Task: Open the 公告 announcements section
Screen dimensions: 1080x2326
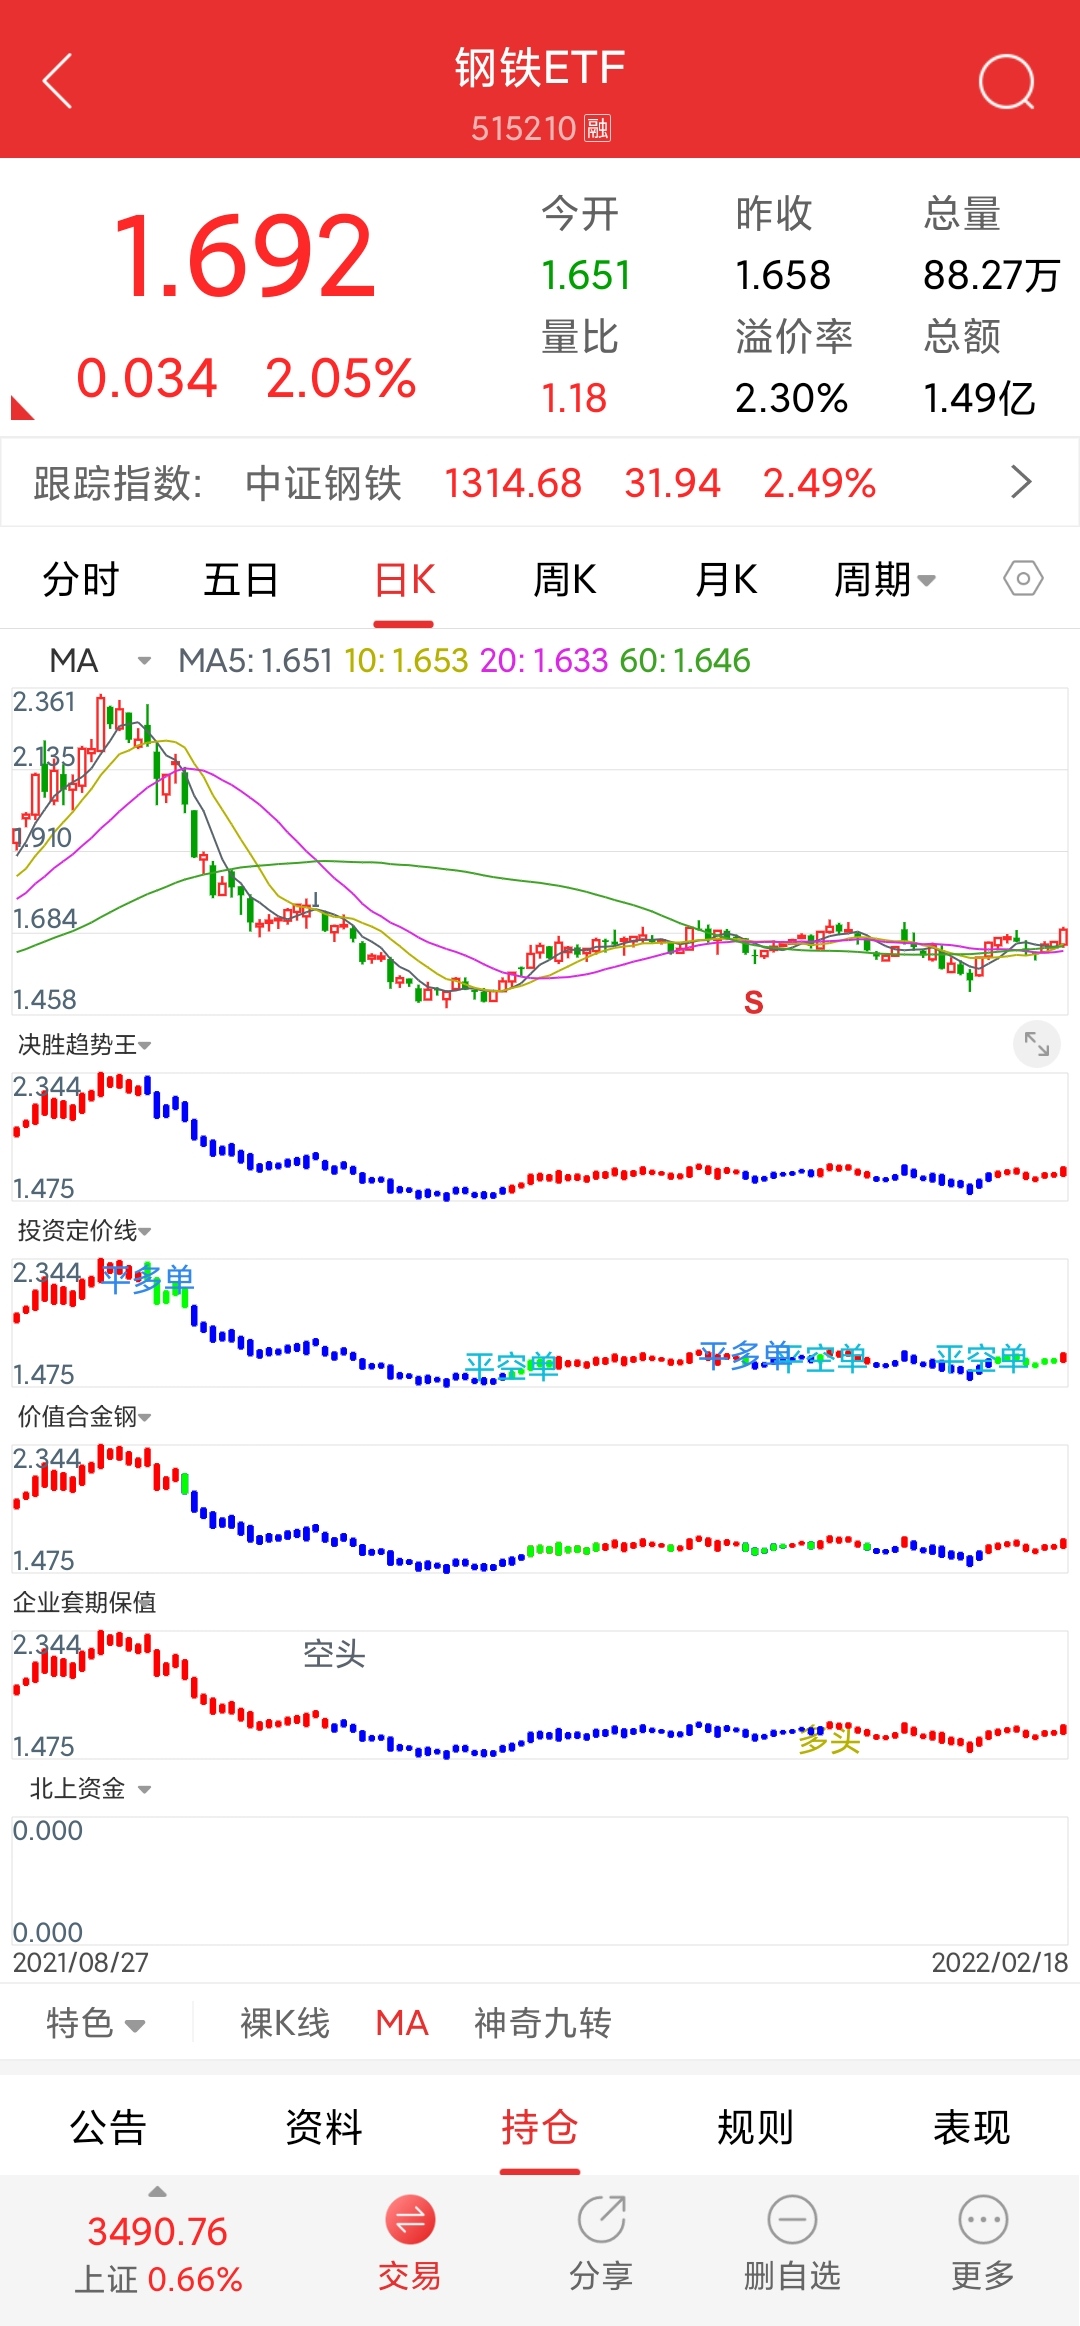Action: [x=108, y=2127]
